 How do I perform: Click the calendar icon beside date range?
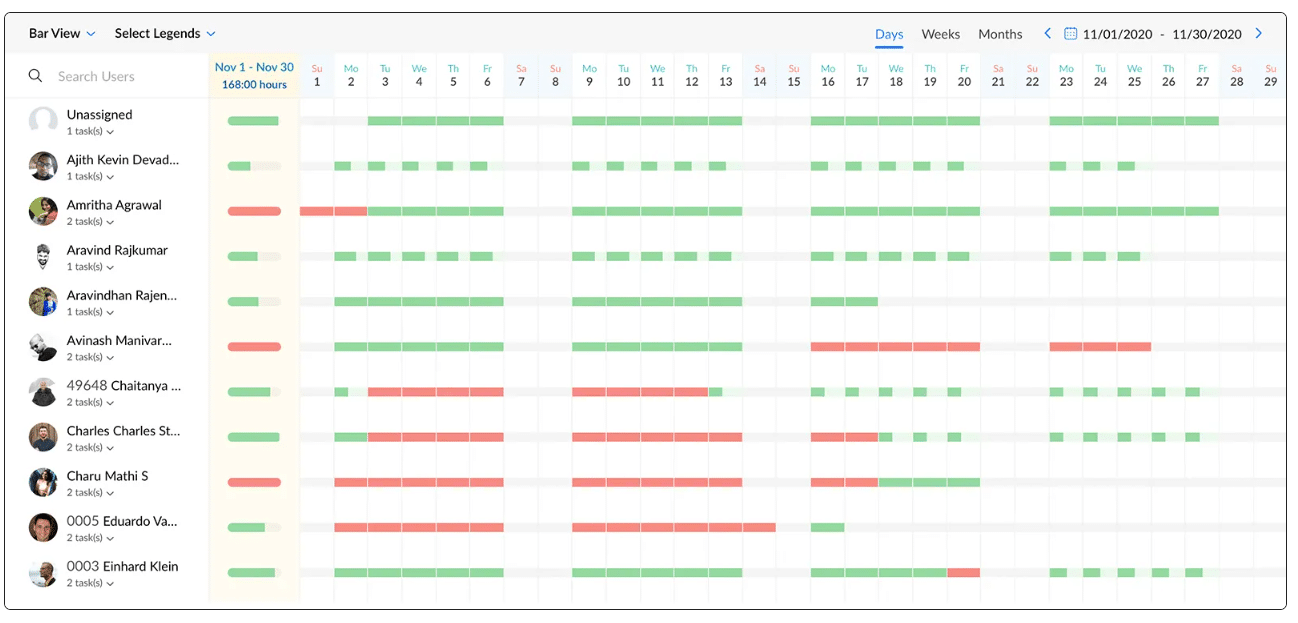pyautogui.click(x=1070, y=34)
